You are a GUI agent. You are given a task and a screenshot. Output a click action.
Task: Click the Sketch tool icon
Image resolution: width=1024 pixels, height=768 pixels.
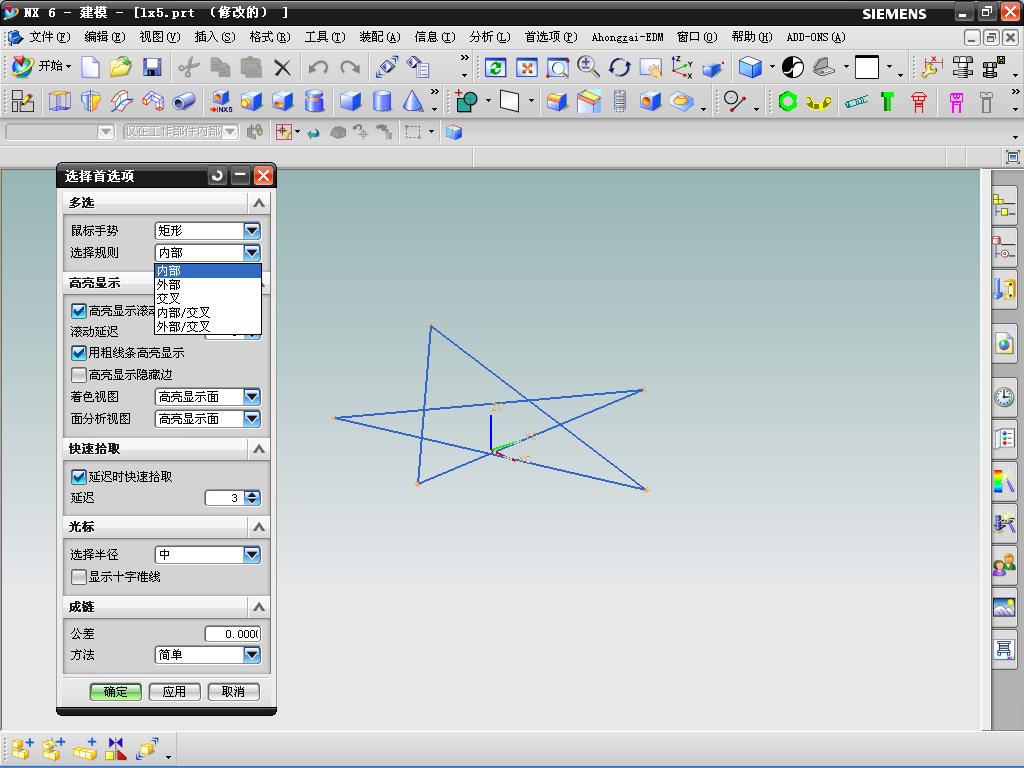tap(23, 101)
